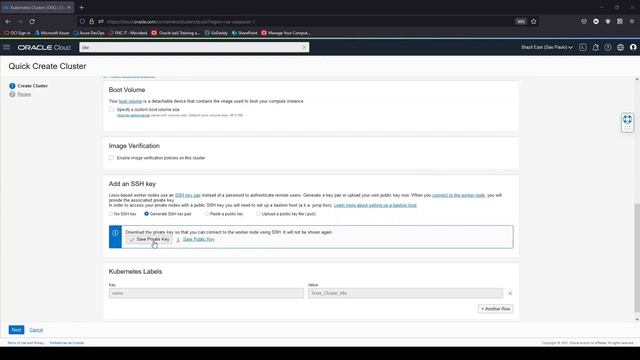Open the browser extensions icon
The width and height of the screenshot is (640, 360).
click(x=620, y=21)
